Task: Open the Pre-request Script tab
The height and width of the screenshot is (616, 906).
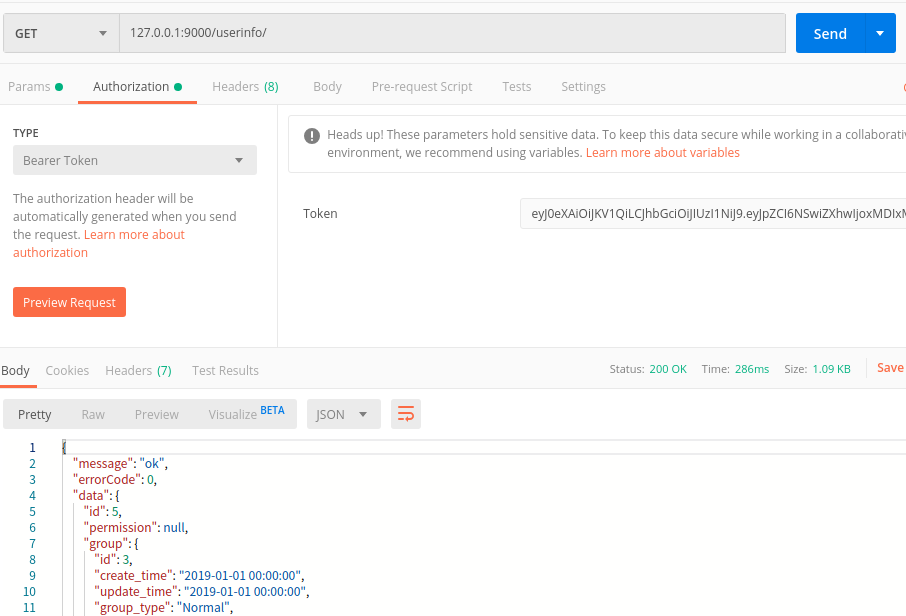Action: click(422, 87)
